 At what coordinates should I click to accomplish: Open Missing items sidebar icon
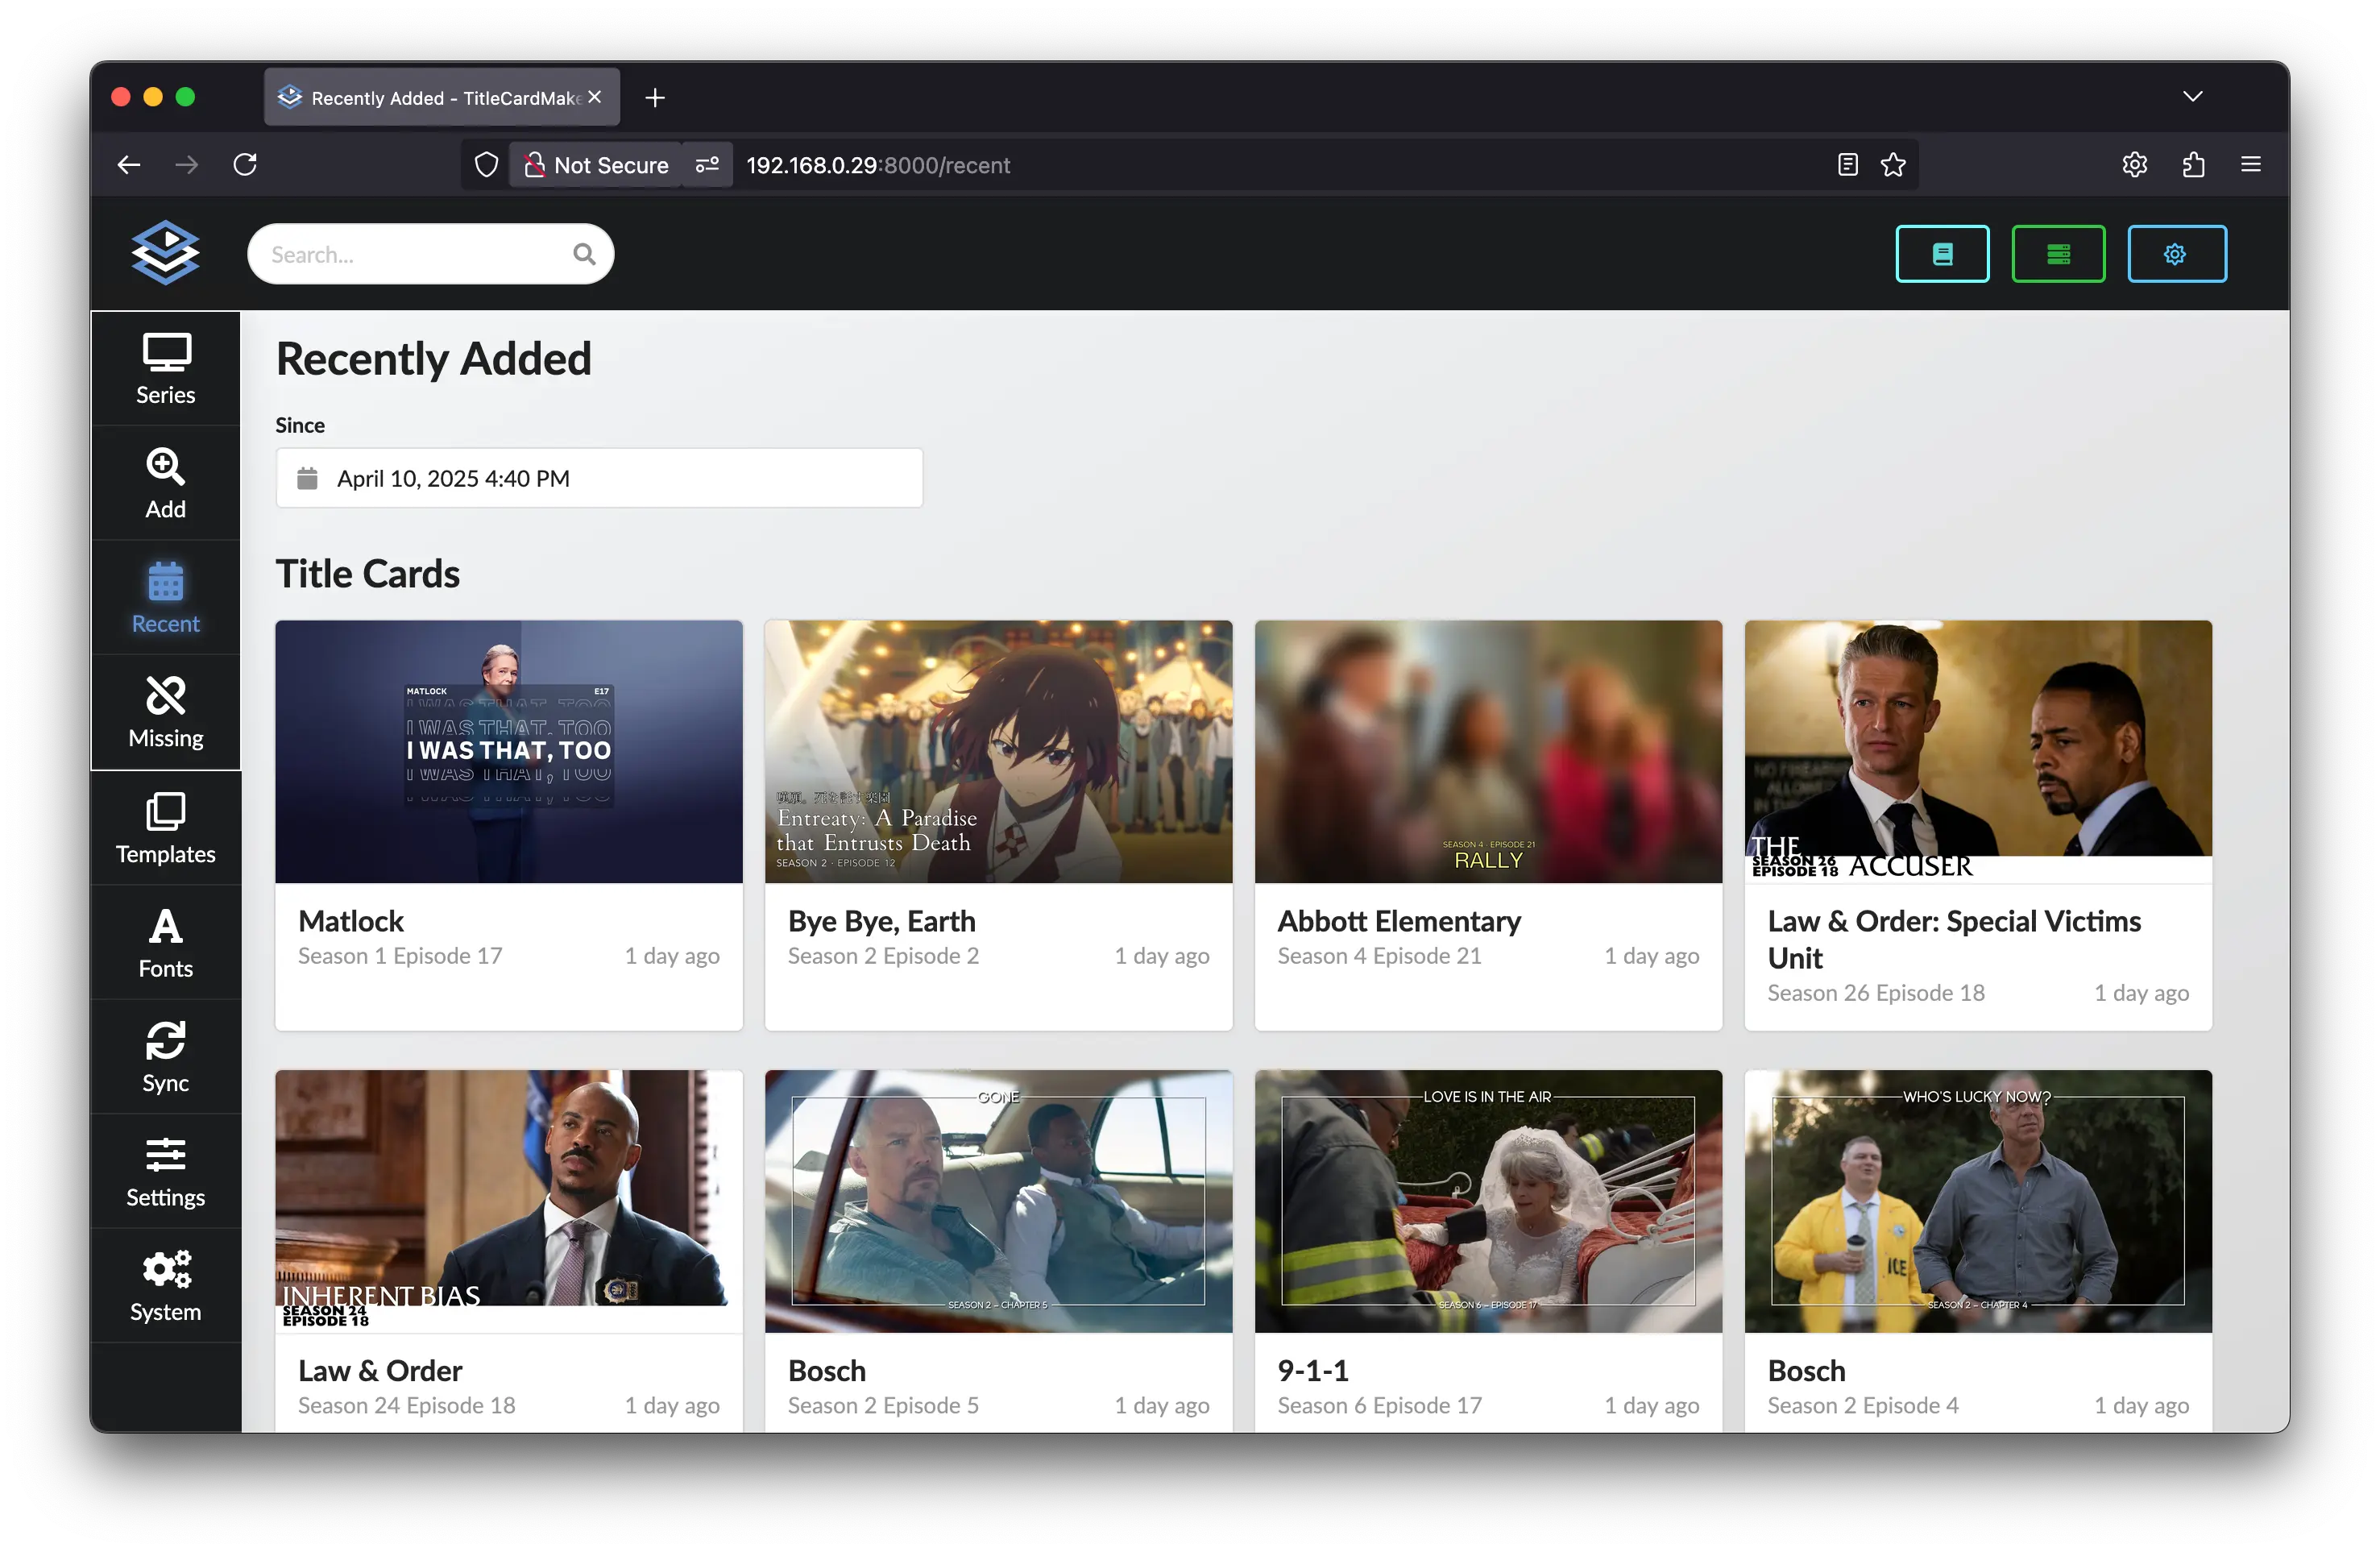click(165, 712)
